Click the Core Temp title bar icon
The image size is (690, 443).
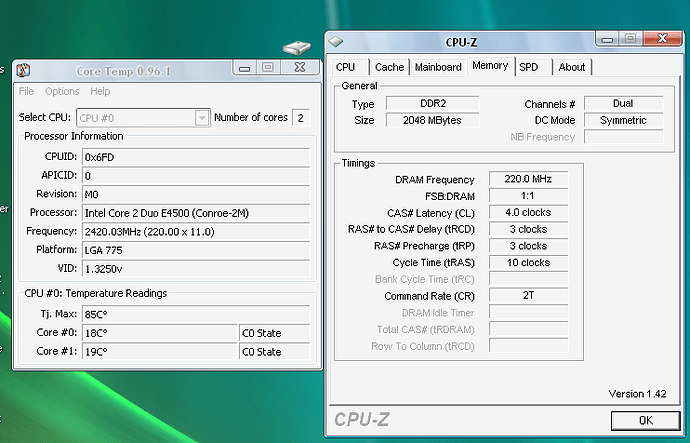[24, 70]
